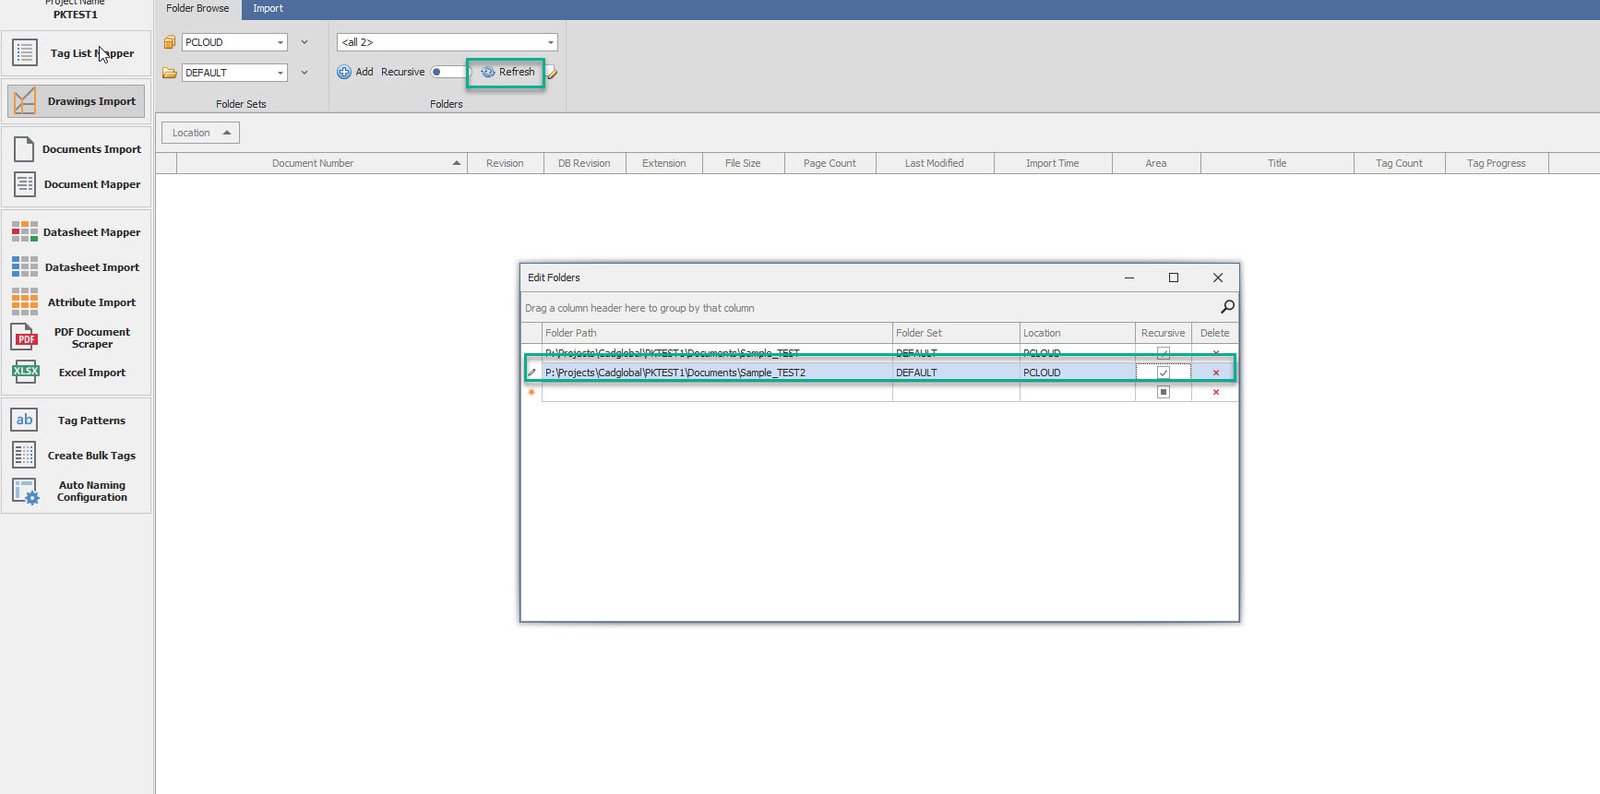Tick the Recursive checkbox in the new row
The width and height of the screenshot is (1600, 794).
(x=1163, y=392)
